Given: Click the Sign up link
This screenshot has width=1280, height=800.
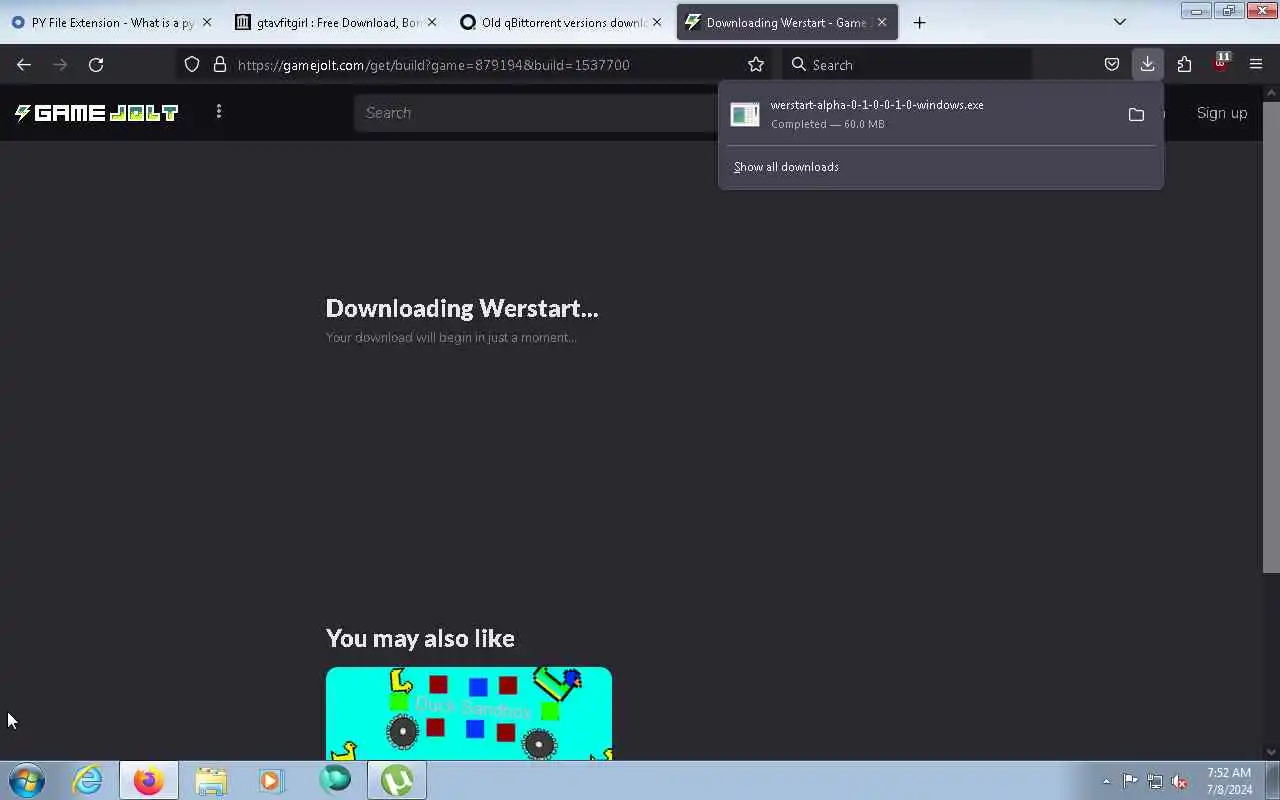Looking at the screenshot, I should click(1222, 113).
